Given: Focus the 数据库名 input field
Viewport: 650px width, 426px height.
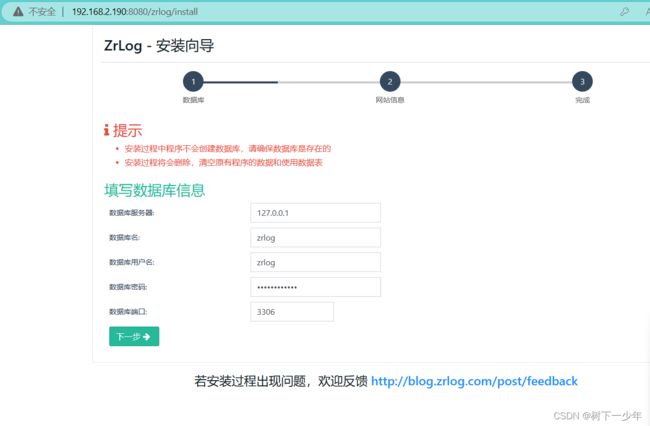Looking at the screenshot, I should (315, 238).
